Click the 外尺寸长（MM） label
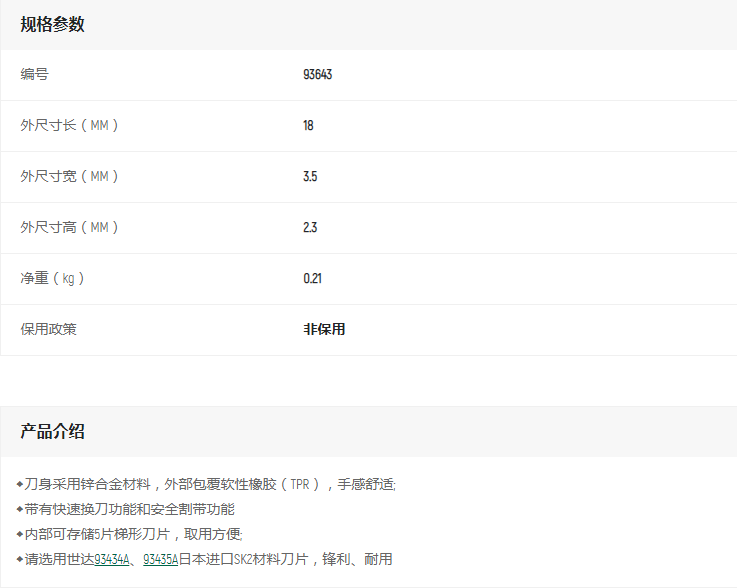This screenshot has height=588, width=737. pos(69,125)
